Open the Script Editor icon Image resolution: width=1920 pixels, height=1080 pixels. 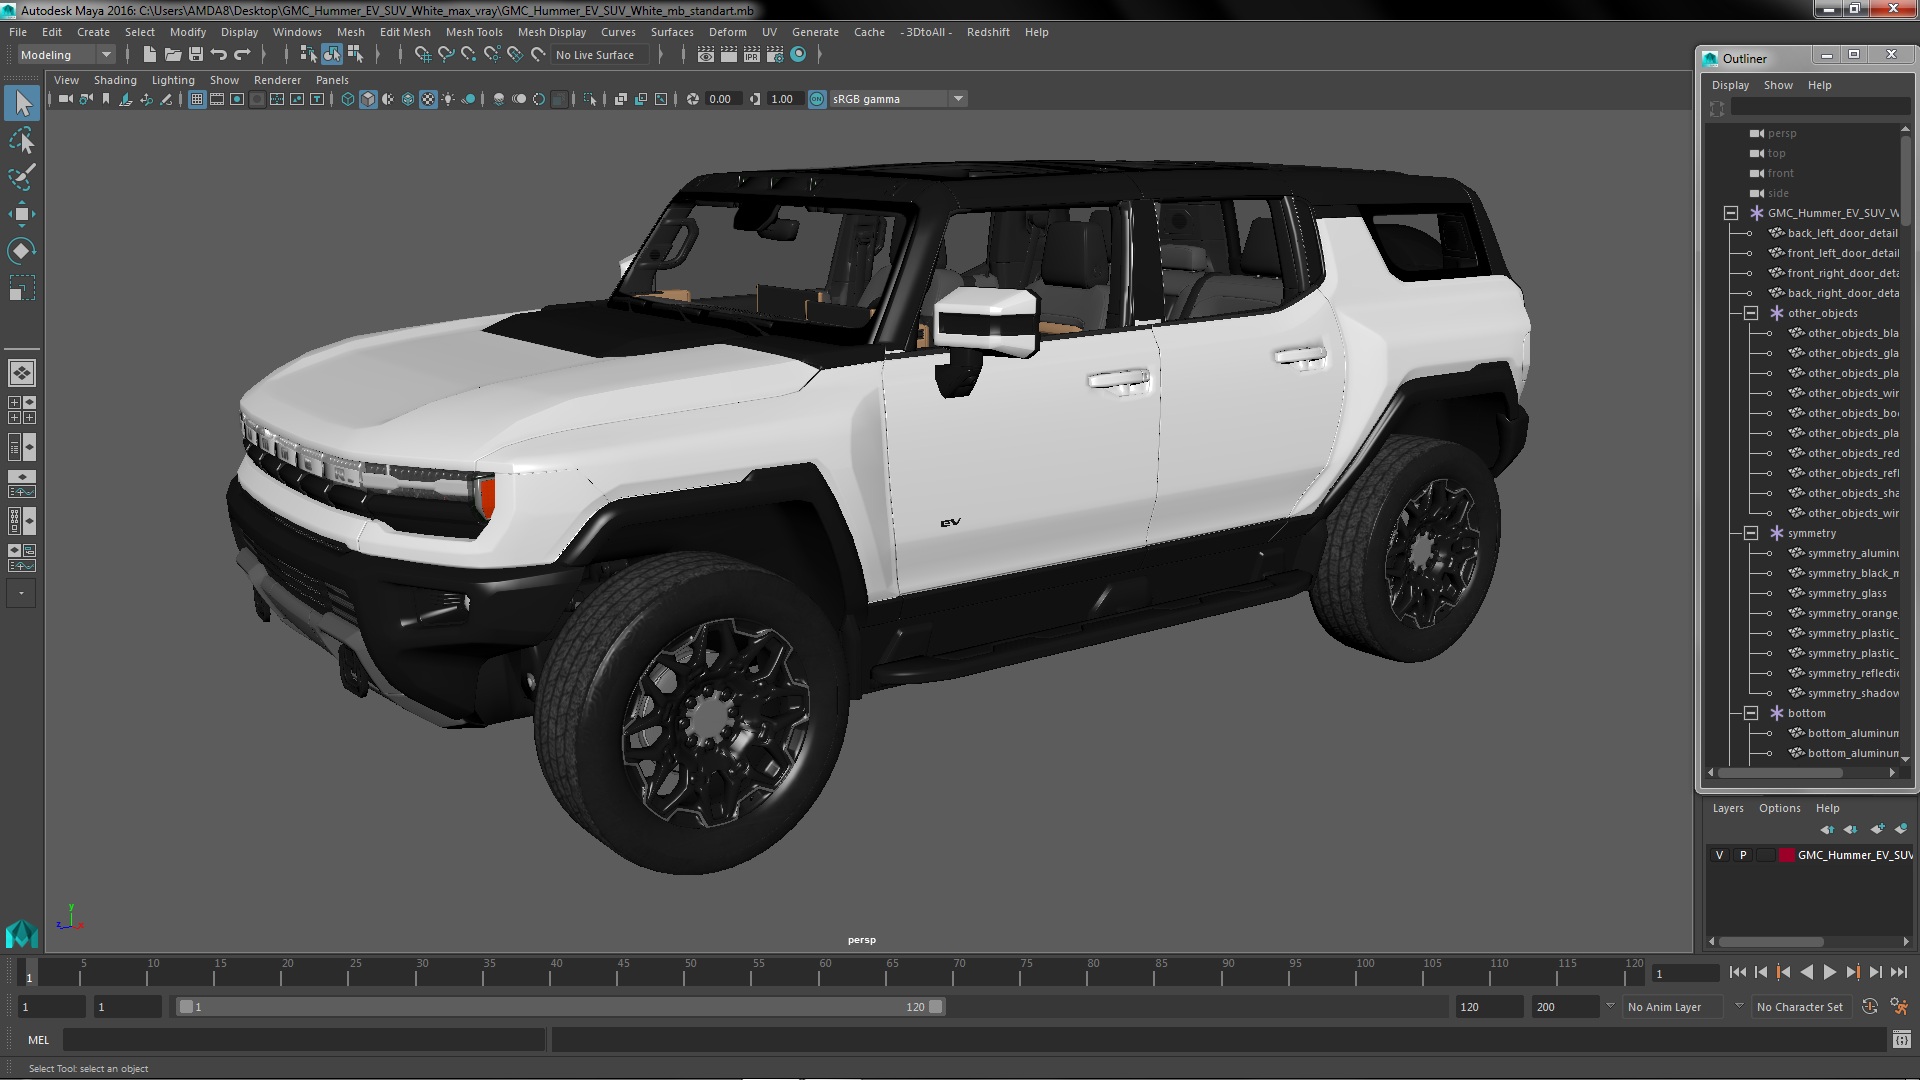click(1901, 1040)
